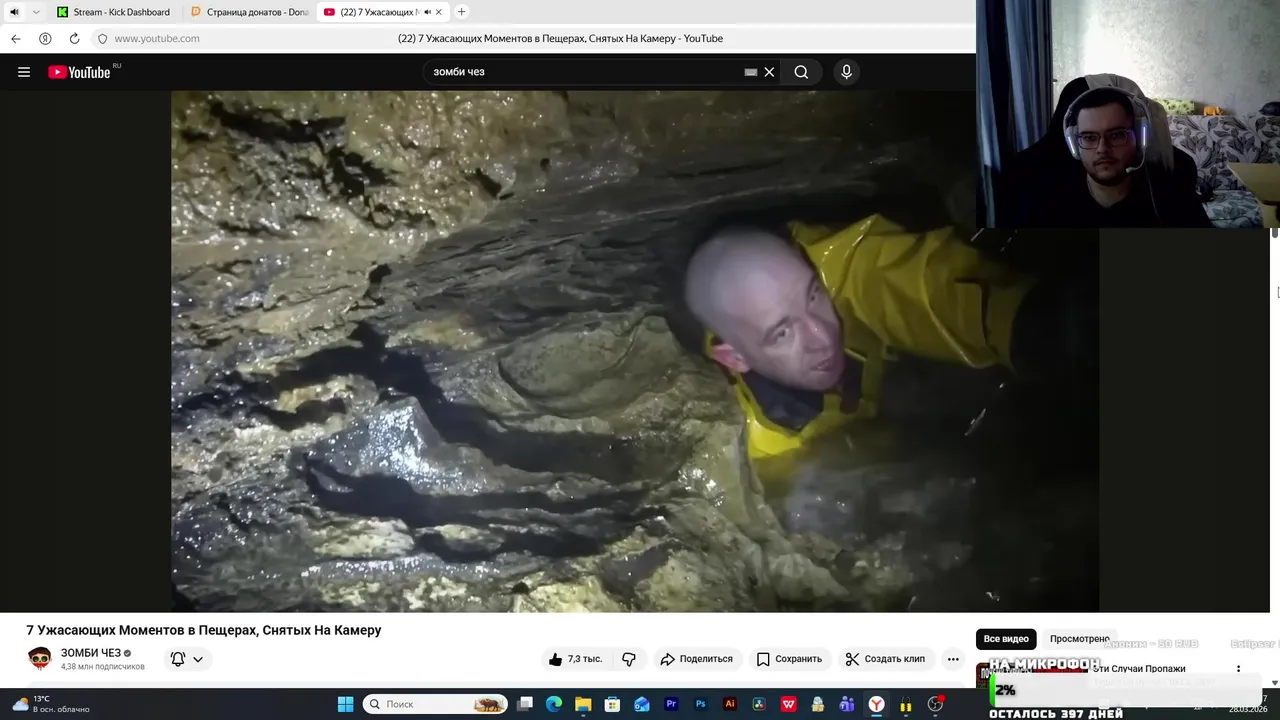1280x720 pixels.
Task: Open the ЗОМБИ ЧЕЗ channel name link
Action: pos(91,653)
